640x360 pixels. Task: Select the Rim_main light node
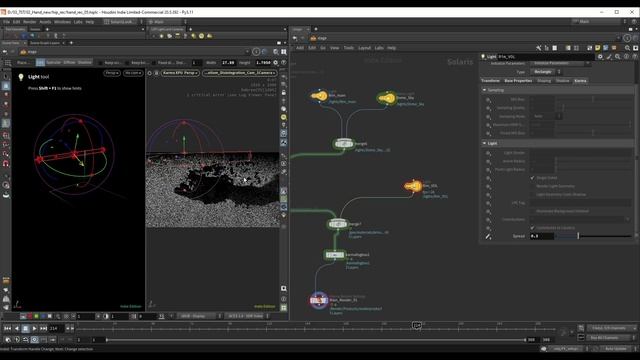pos(319,96)
